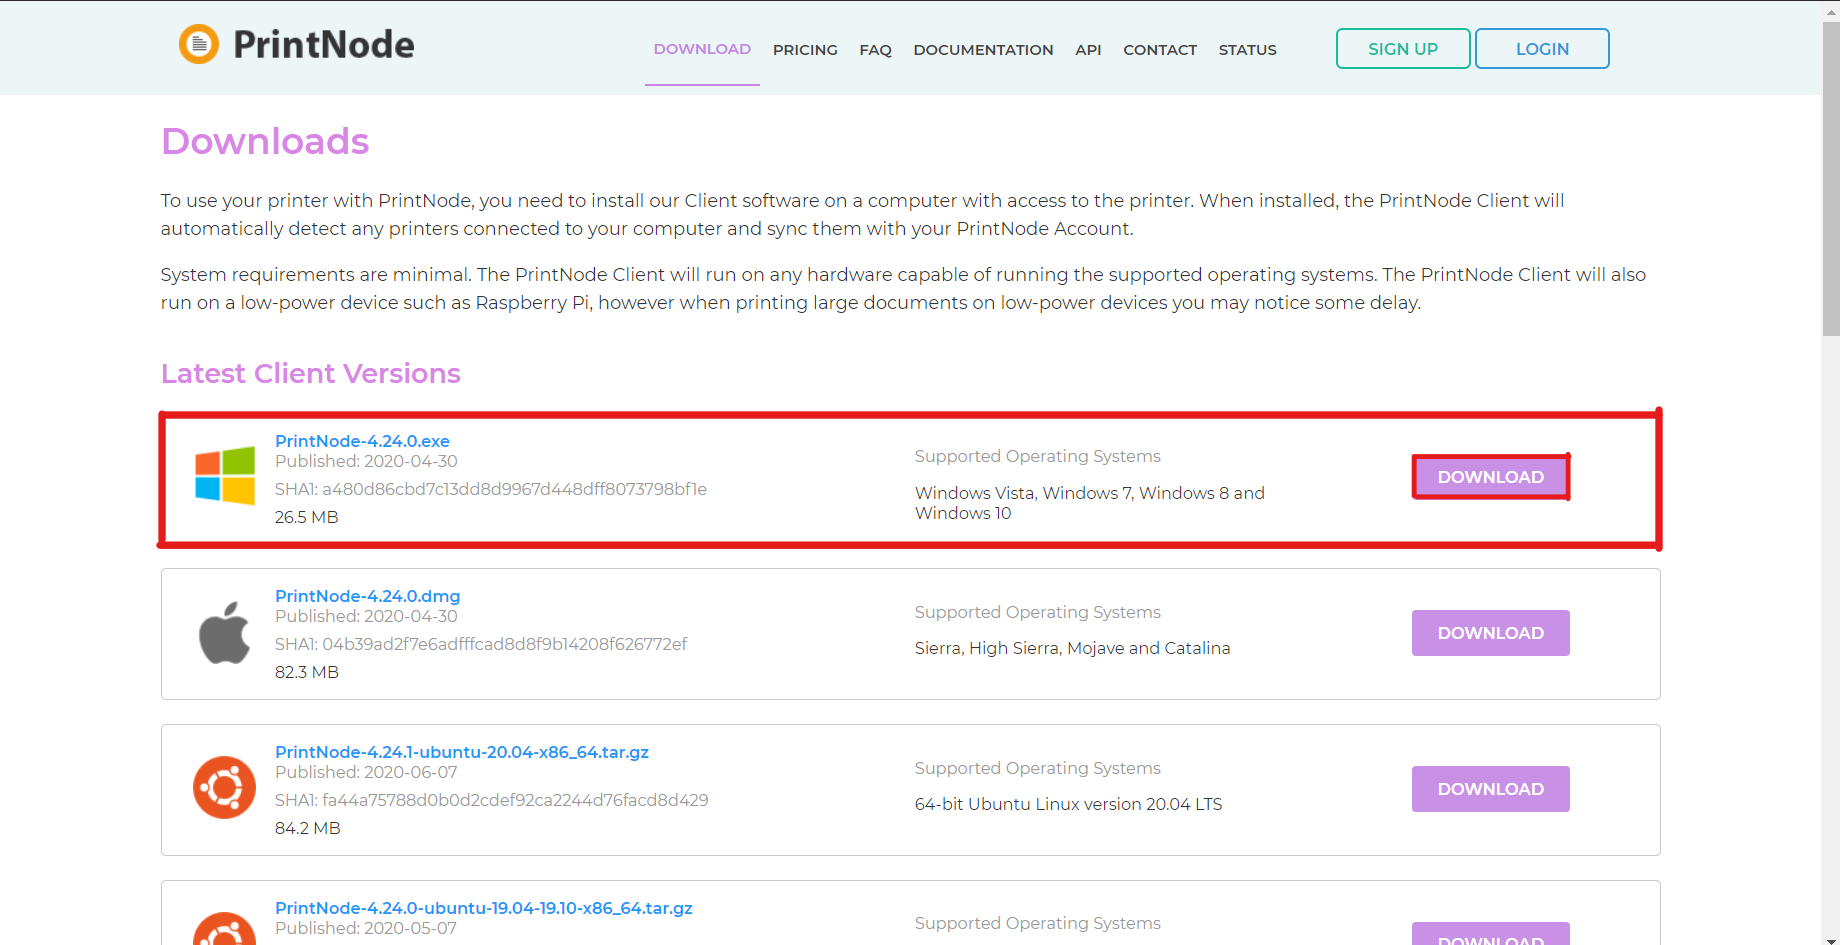Open the PrintNode-4.24.0-ubuntu-19.04-19.10-x86_64.tar.gz link
Image resolution: width=1840 pixels, height=945 pixels.
click(484, 908)
